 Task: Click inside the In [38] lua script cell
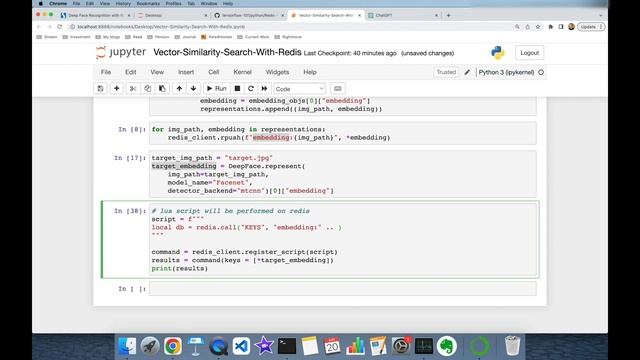click(x=343, y=240)
